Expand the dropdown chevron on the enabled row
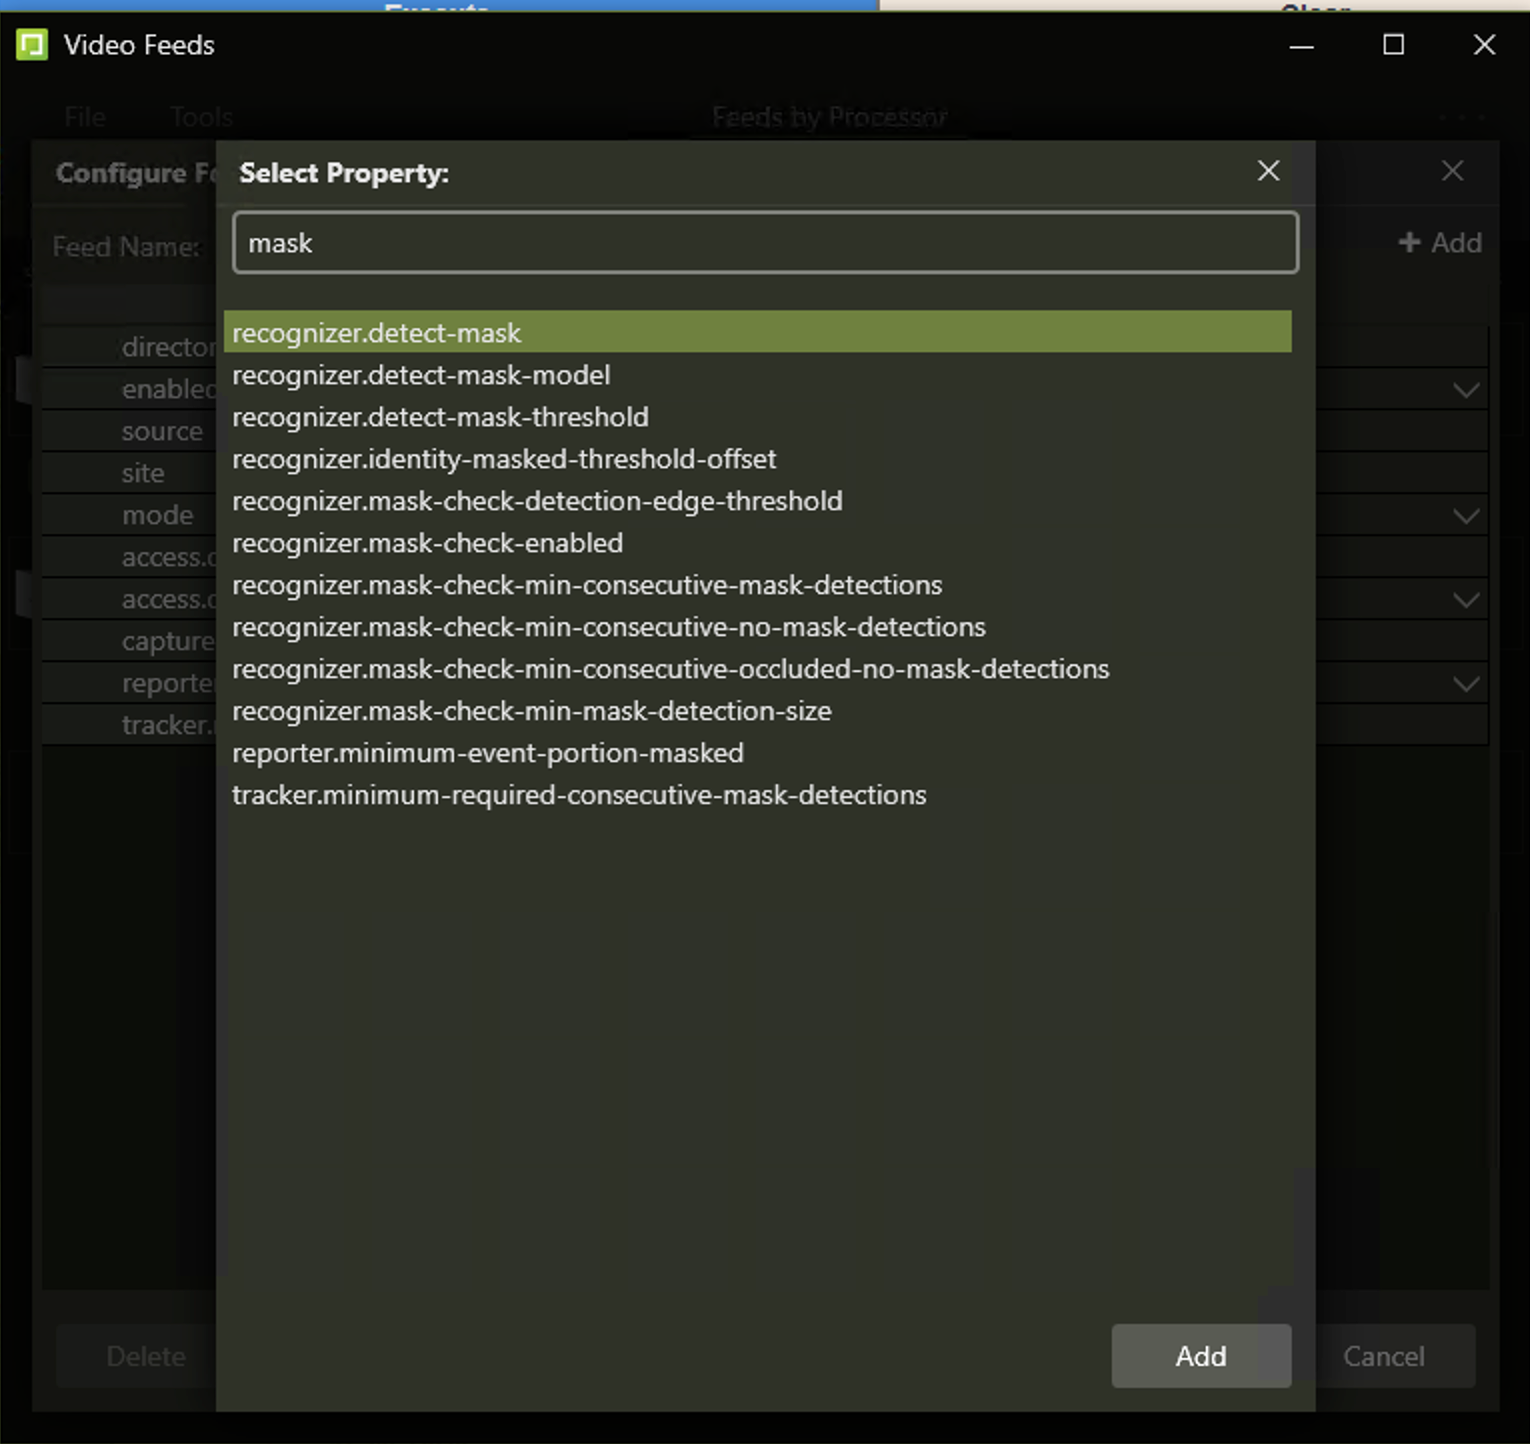 coord(1465,390)
